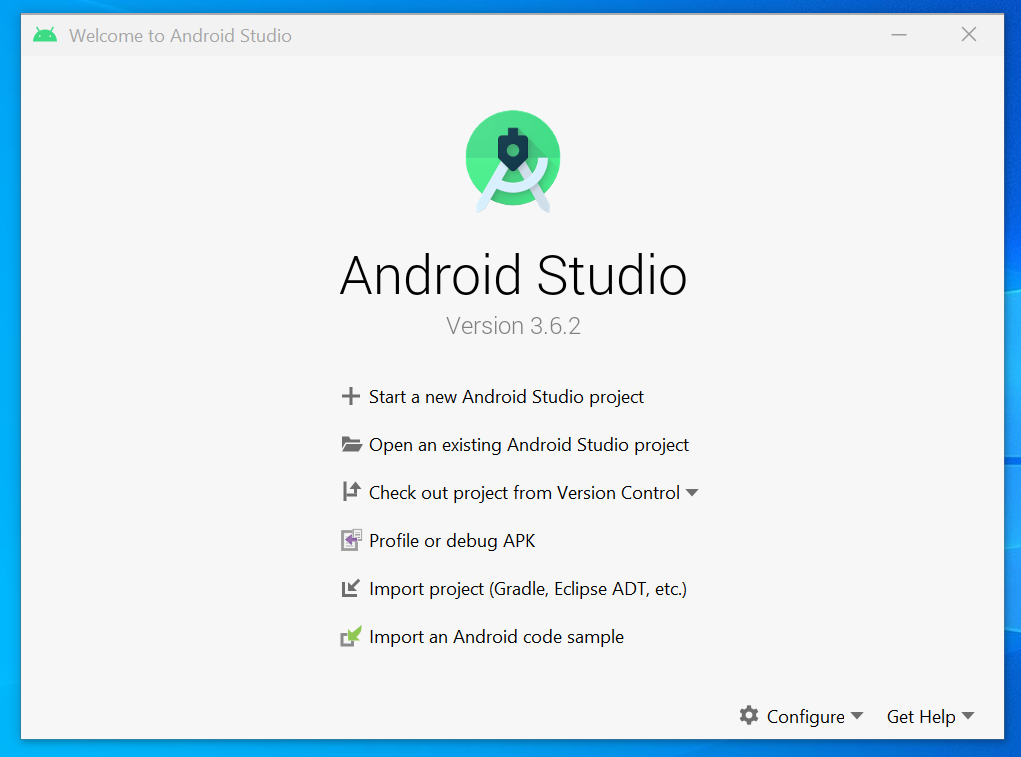The height and width of the screenshot is (757, 1021).
Task: Select Import project (Gradle, Eclipse ADT, etc.)
Action: pyautogui.click(x=528, y=589)
